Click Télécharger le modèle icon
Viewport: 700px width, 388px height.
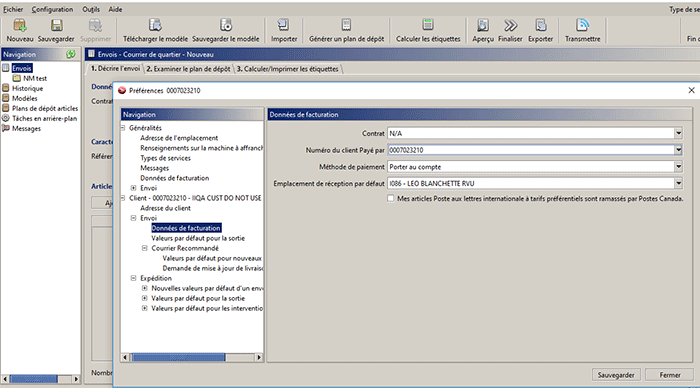click(155, 25)
